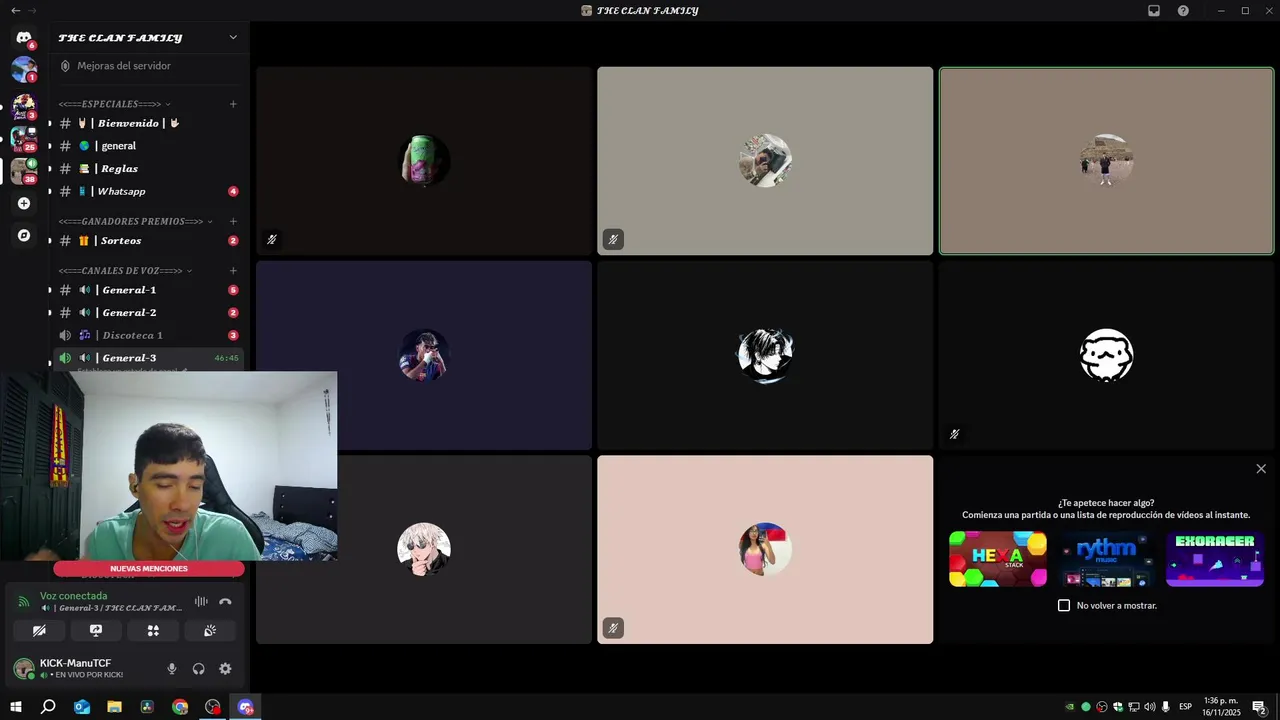Viewport: 1280px width, 720px height.
Task: Launch the Hexa Stack activity
Action: tap(998, 559)
